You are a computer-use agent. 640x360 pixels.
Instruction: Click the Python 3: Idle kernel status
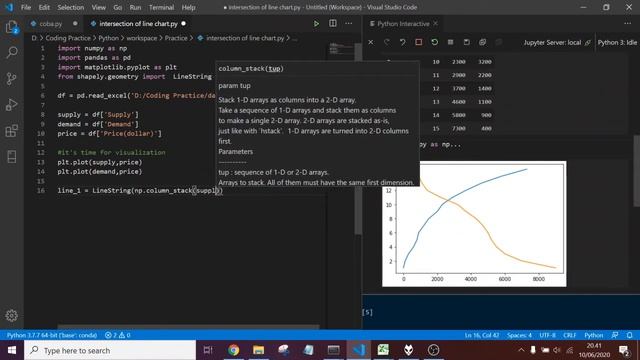617,42
